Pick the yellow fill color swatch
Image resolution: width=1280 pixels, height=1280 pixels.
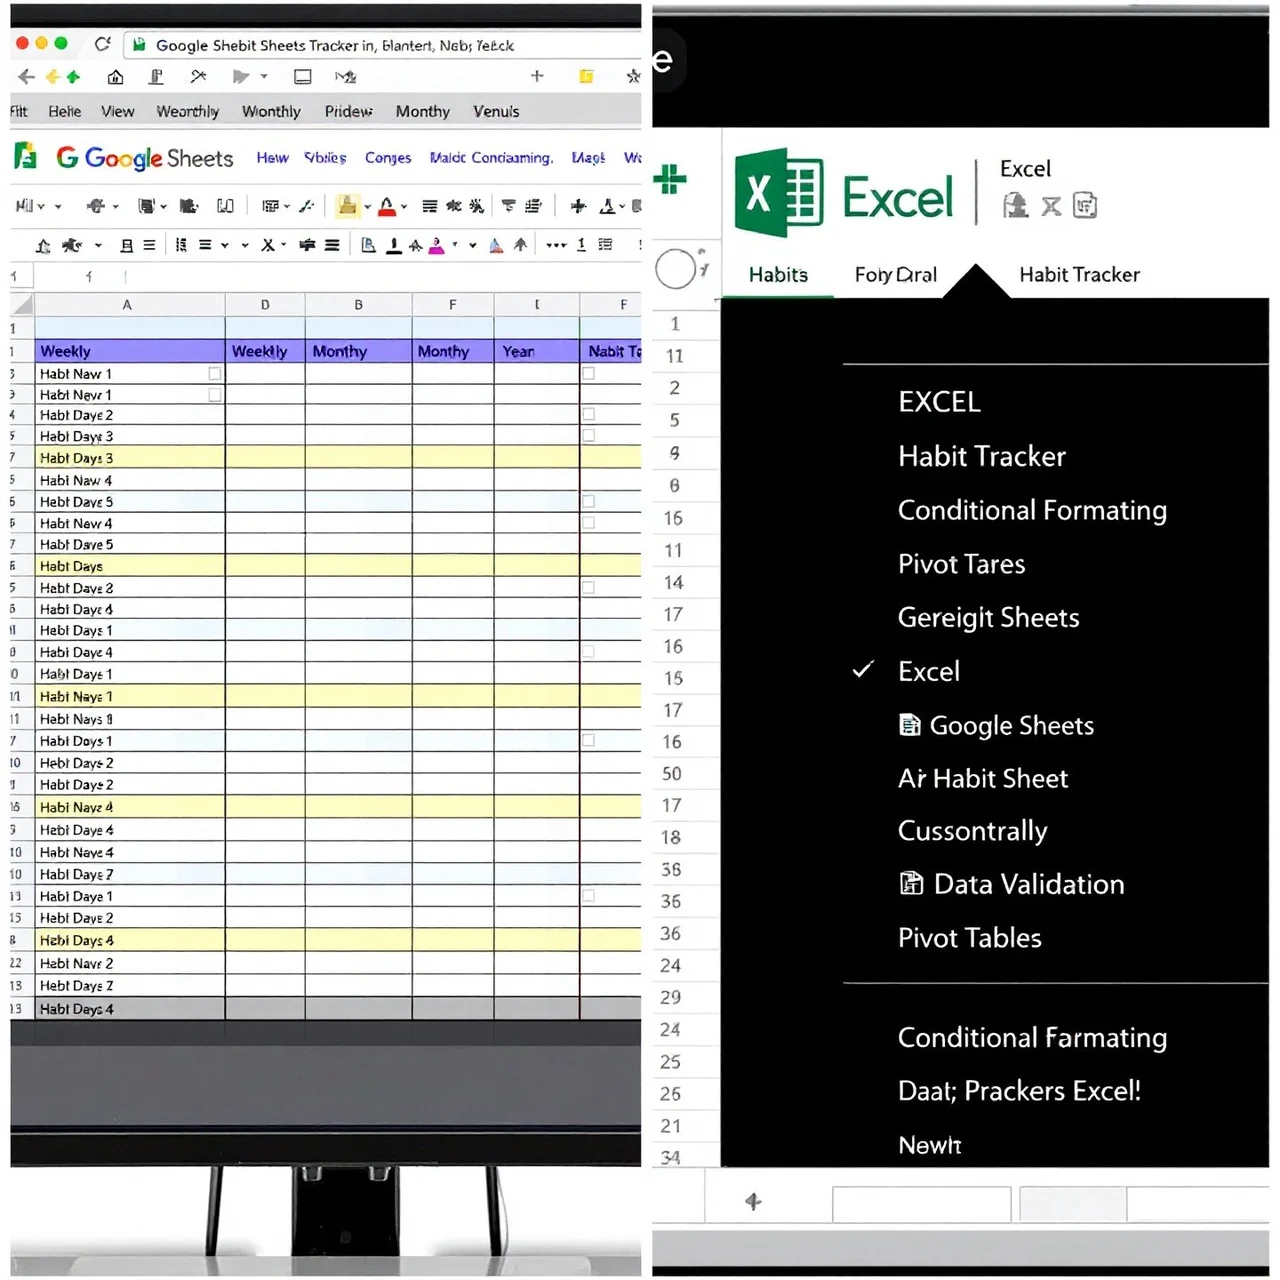(347, 206)
